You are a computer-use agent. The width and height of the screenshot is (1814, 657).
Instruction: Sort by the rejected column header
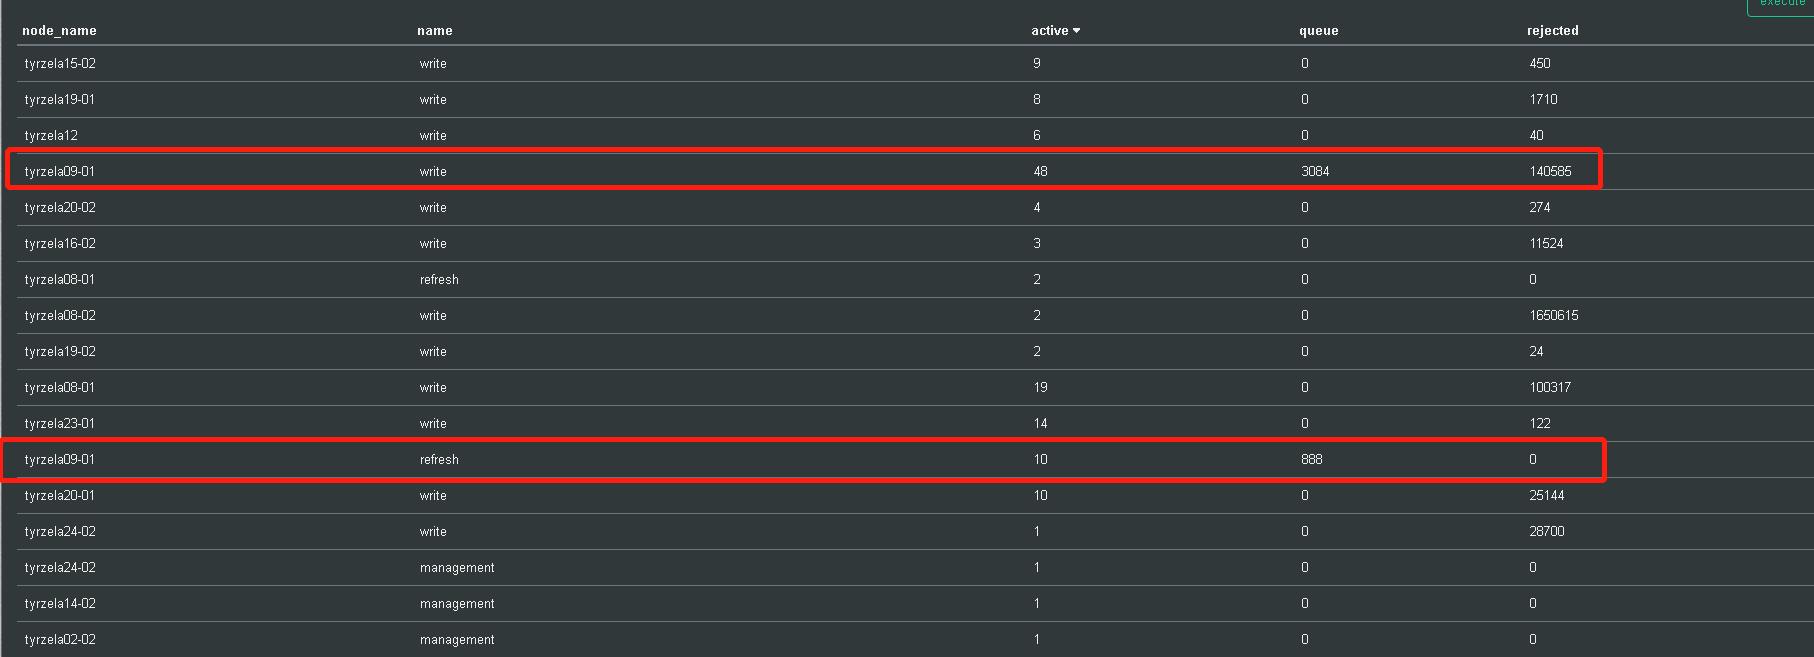click(1552, 31)
